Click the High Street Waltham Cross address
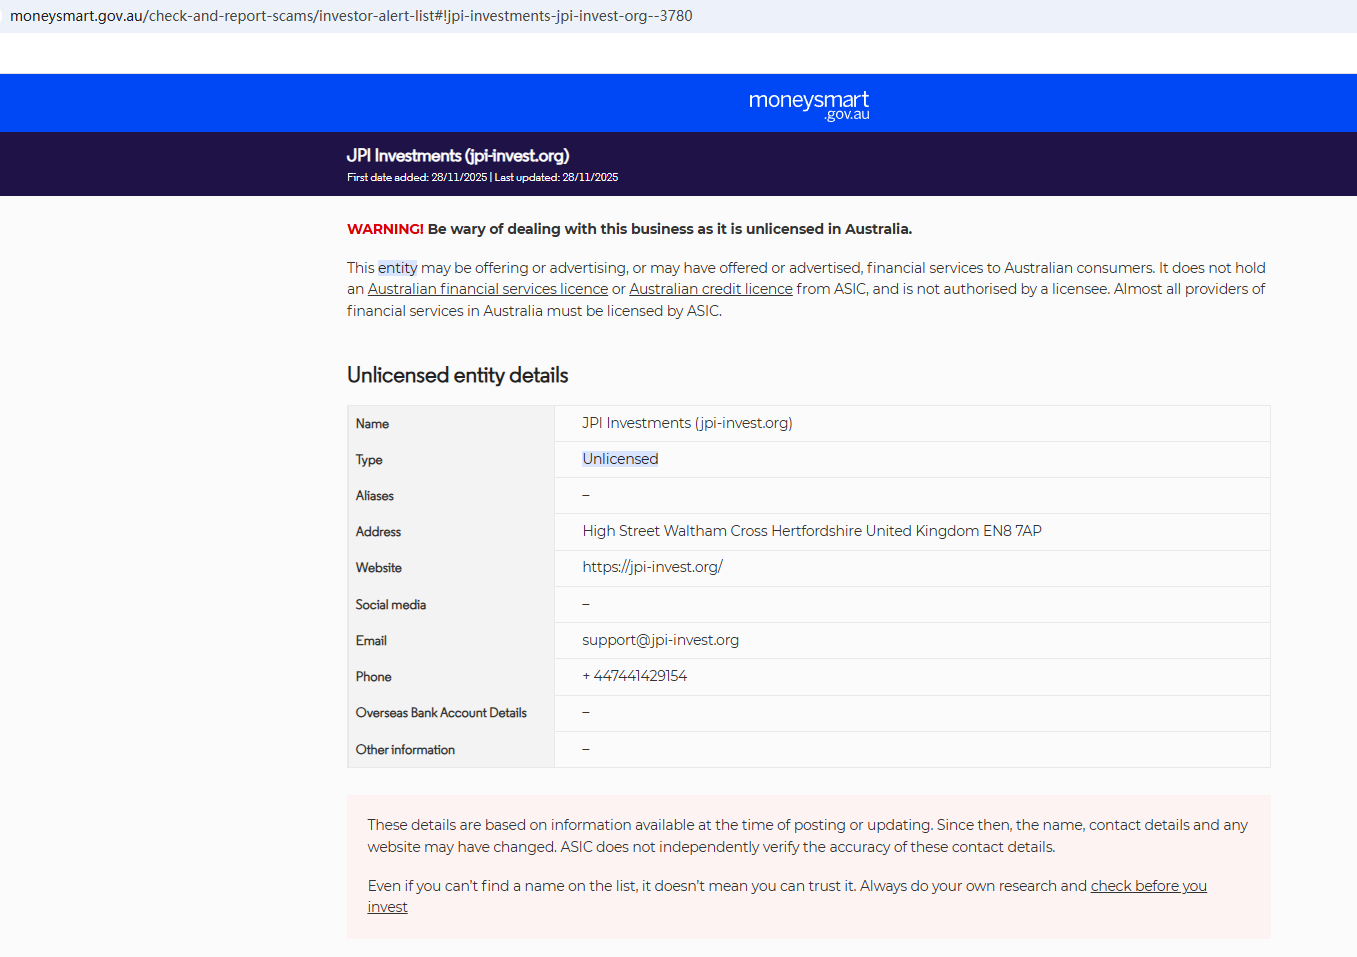 pyautogui.click(x=811, y=531)
